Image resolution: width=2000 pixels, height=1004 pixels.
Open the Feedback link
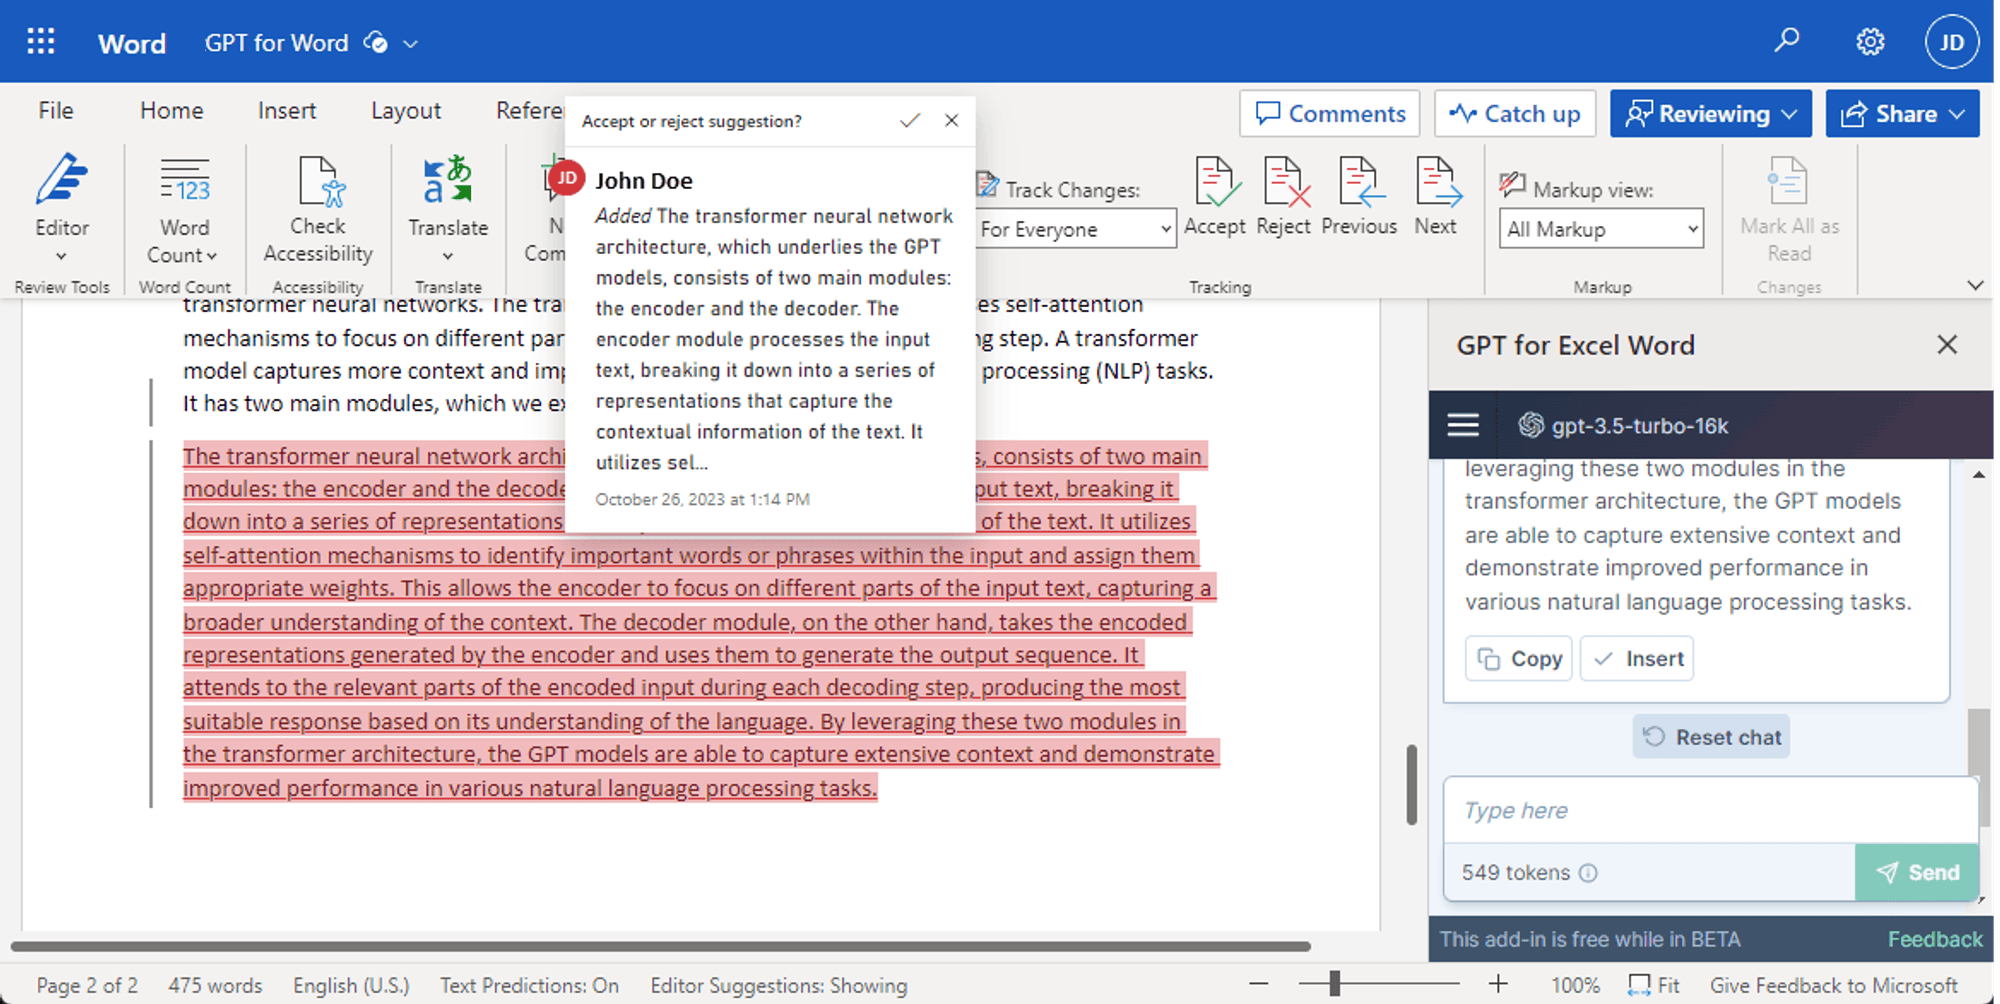[1935, 939]
